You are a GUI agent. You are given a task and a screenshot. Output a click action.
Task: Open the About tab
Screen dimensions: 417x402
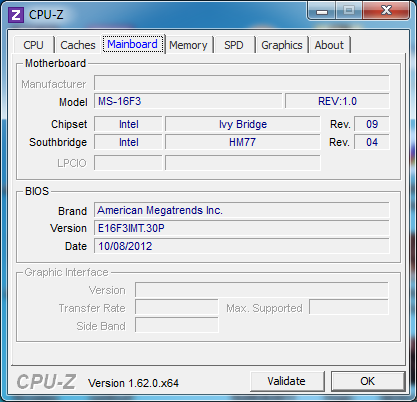(329, 45)
